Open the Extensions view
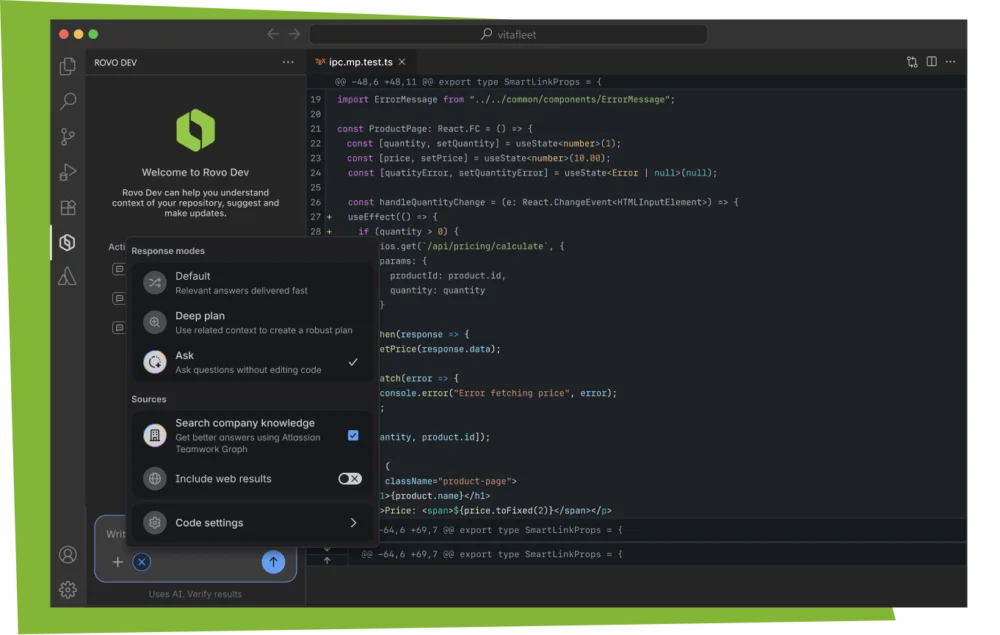This screenshot has width=1000, height=635. (68, 208)
